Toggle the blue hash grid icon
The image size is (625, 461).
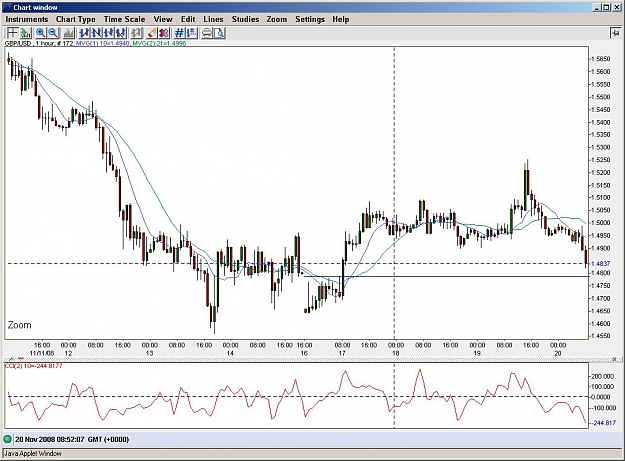pos(180,33)
